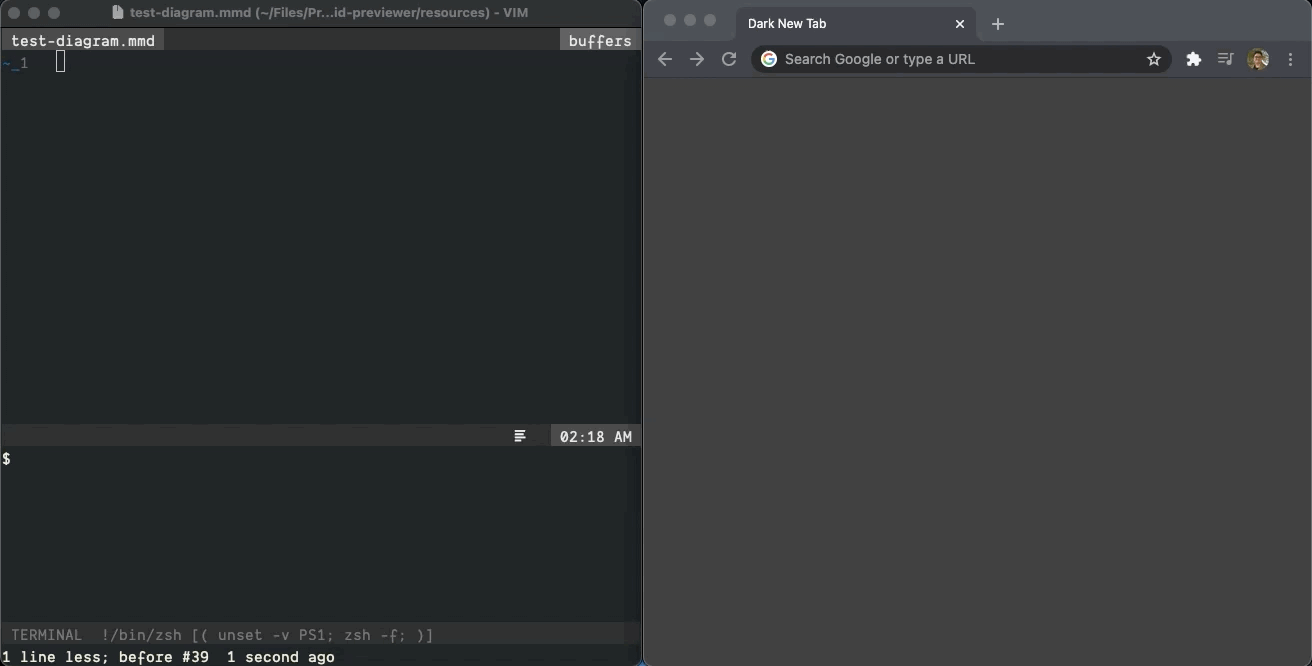Close the Chrome window
Screen dimensions: 1312x666
pos(670,20)
